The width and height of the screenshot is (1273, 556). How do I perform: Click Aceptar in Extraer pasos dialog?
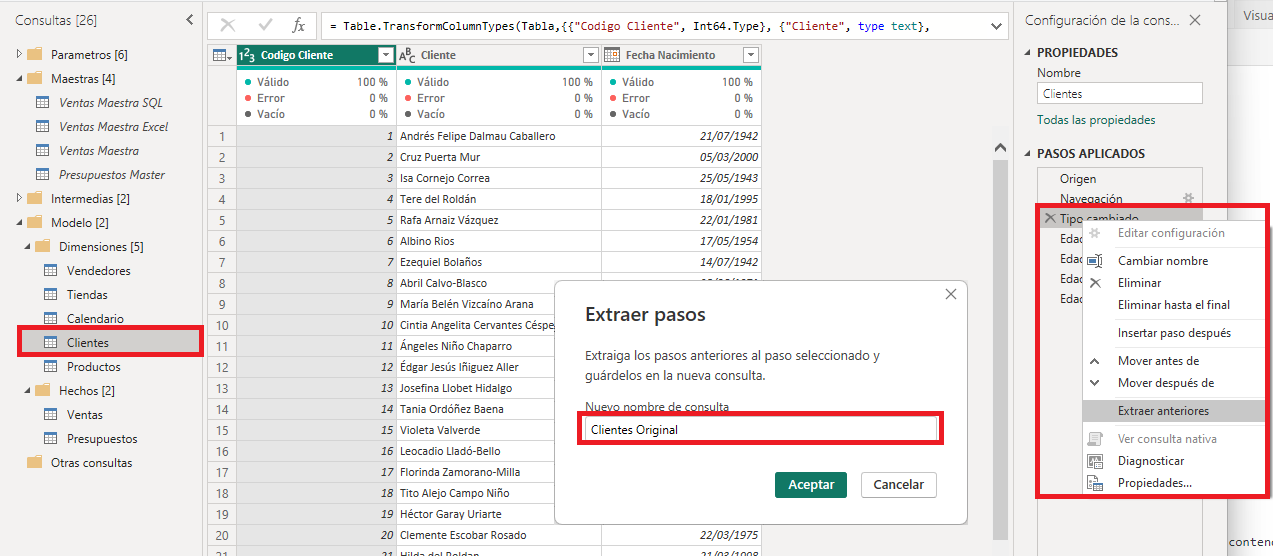811,484
